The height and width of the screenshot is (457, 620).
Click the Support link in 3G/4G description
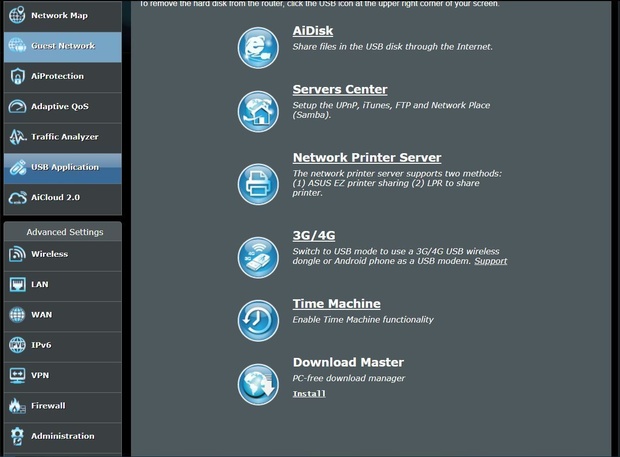click(491, 261)
